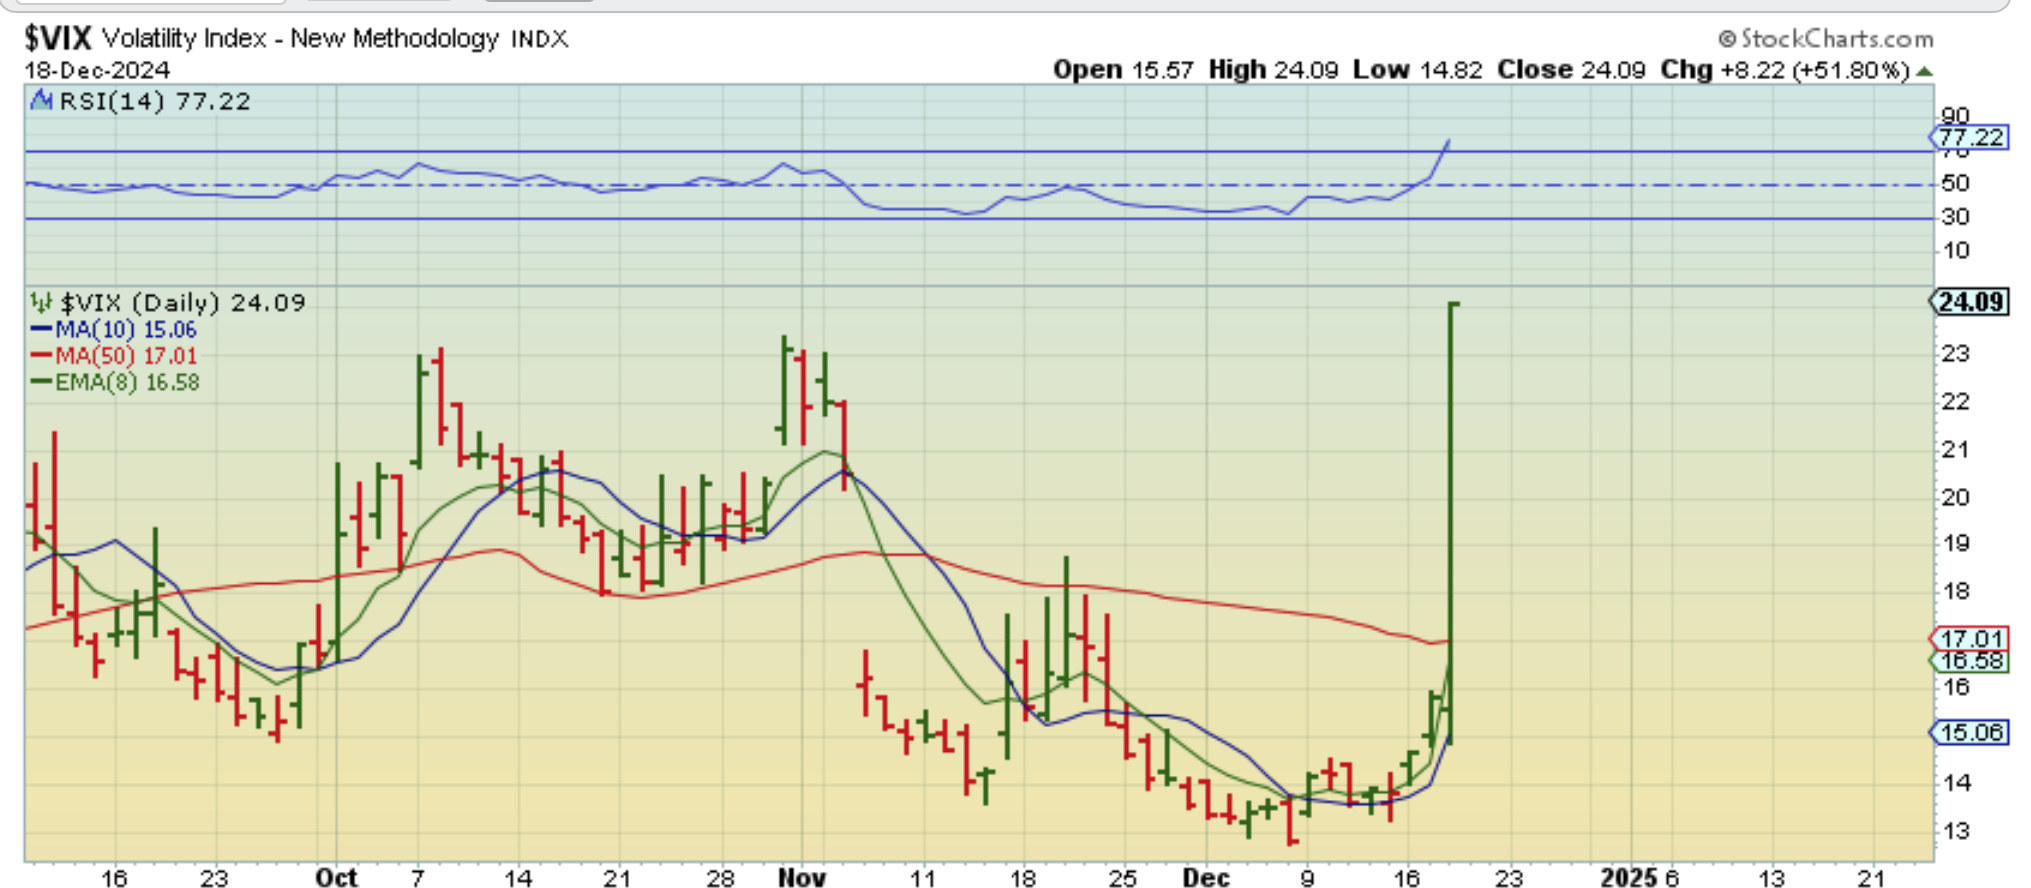Click the green up-arrow change indicator
Screen dimensions: 2031x888
1925,71
